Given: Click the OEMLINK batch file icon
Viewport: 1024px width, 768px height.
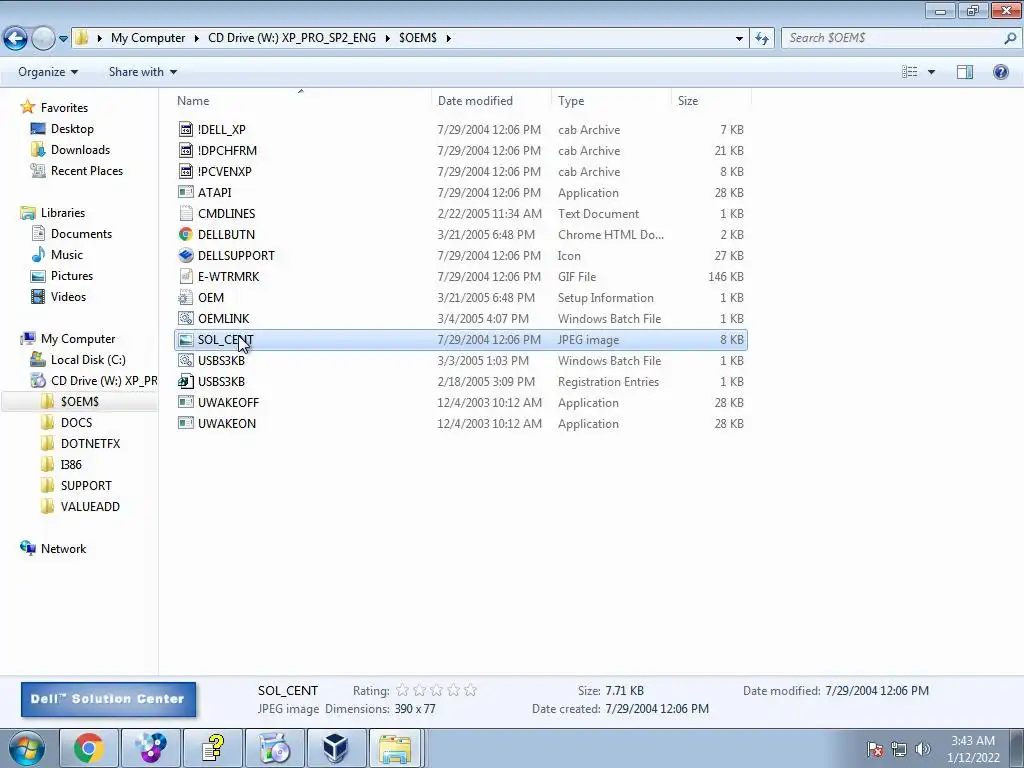Looking at the screenshot, I should click(186, 318).
